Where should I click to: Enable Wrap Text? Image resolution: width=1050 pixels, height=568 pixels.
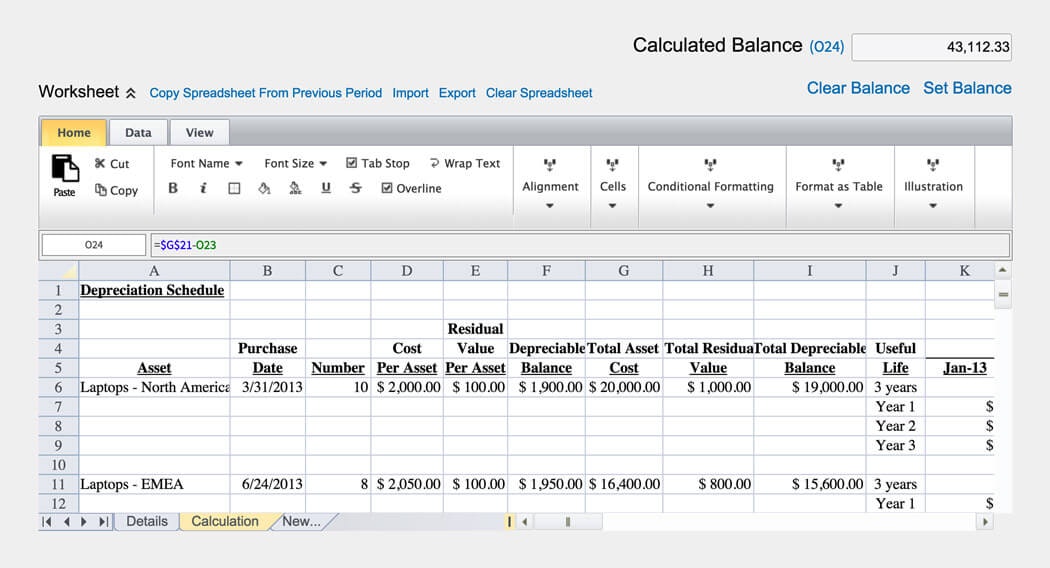coord(465,163)
